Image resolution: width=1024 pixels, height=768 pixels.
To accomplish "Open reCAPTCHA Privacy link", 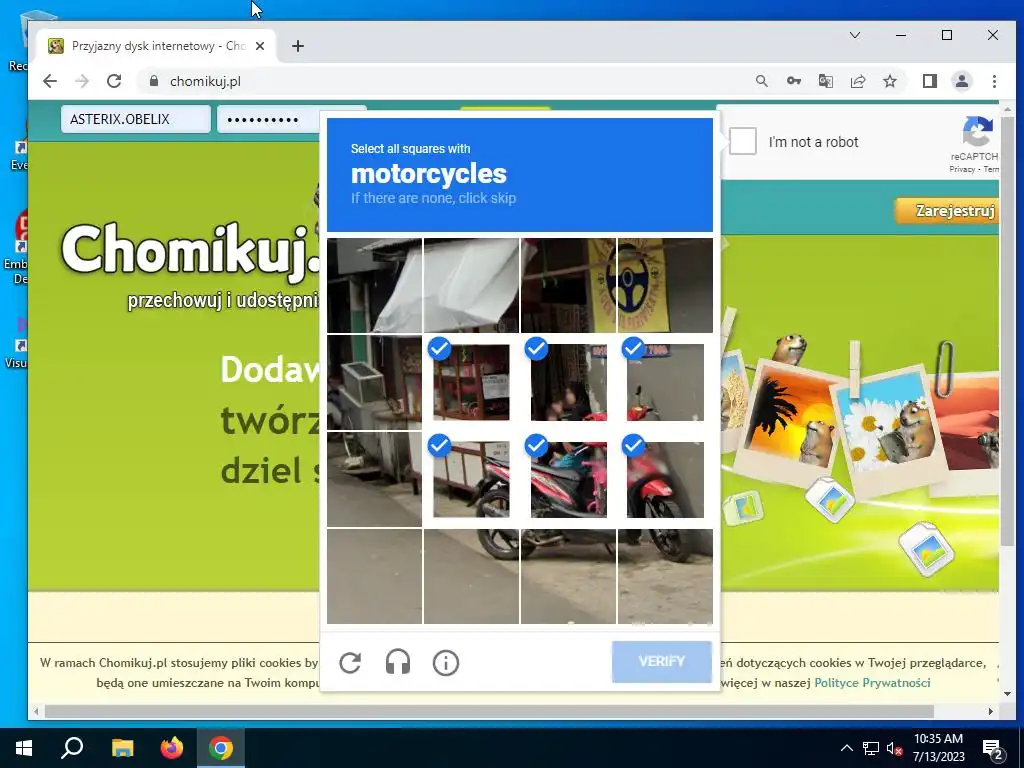I will pos(962,169).
